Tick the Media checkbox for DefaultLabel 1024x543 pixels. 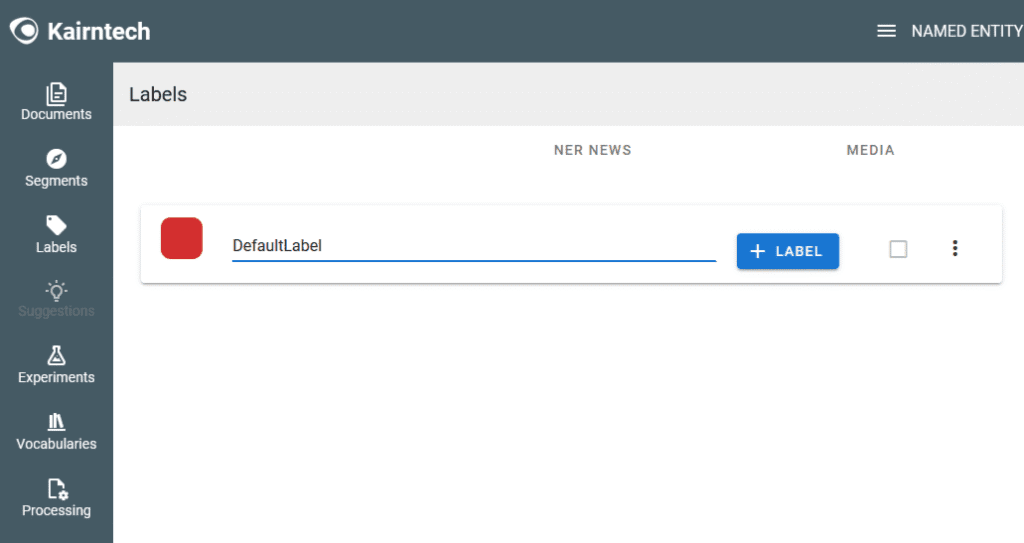pos(898,249)
